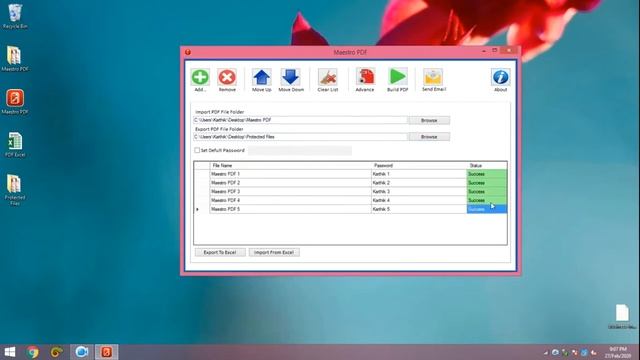Click the Export PDF File Folder path field
This screenshot has width=640, height=360.
pyautogui.click(x=300, y=137)
